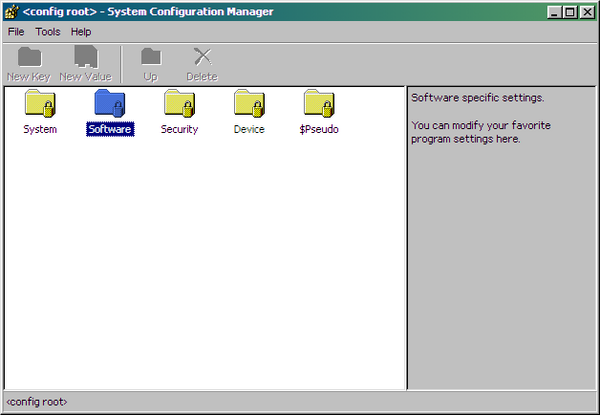The width and height of the screenshot is (600, 415).
Task: Maximize the System Configuration Manager window
Action: tap(569, 12)
